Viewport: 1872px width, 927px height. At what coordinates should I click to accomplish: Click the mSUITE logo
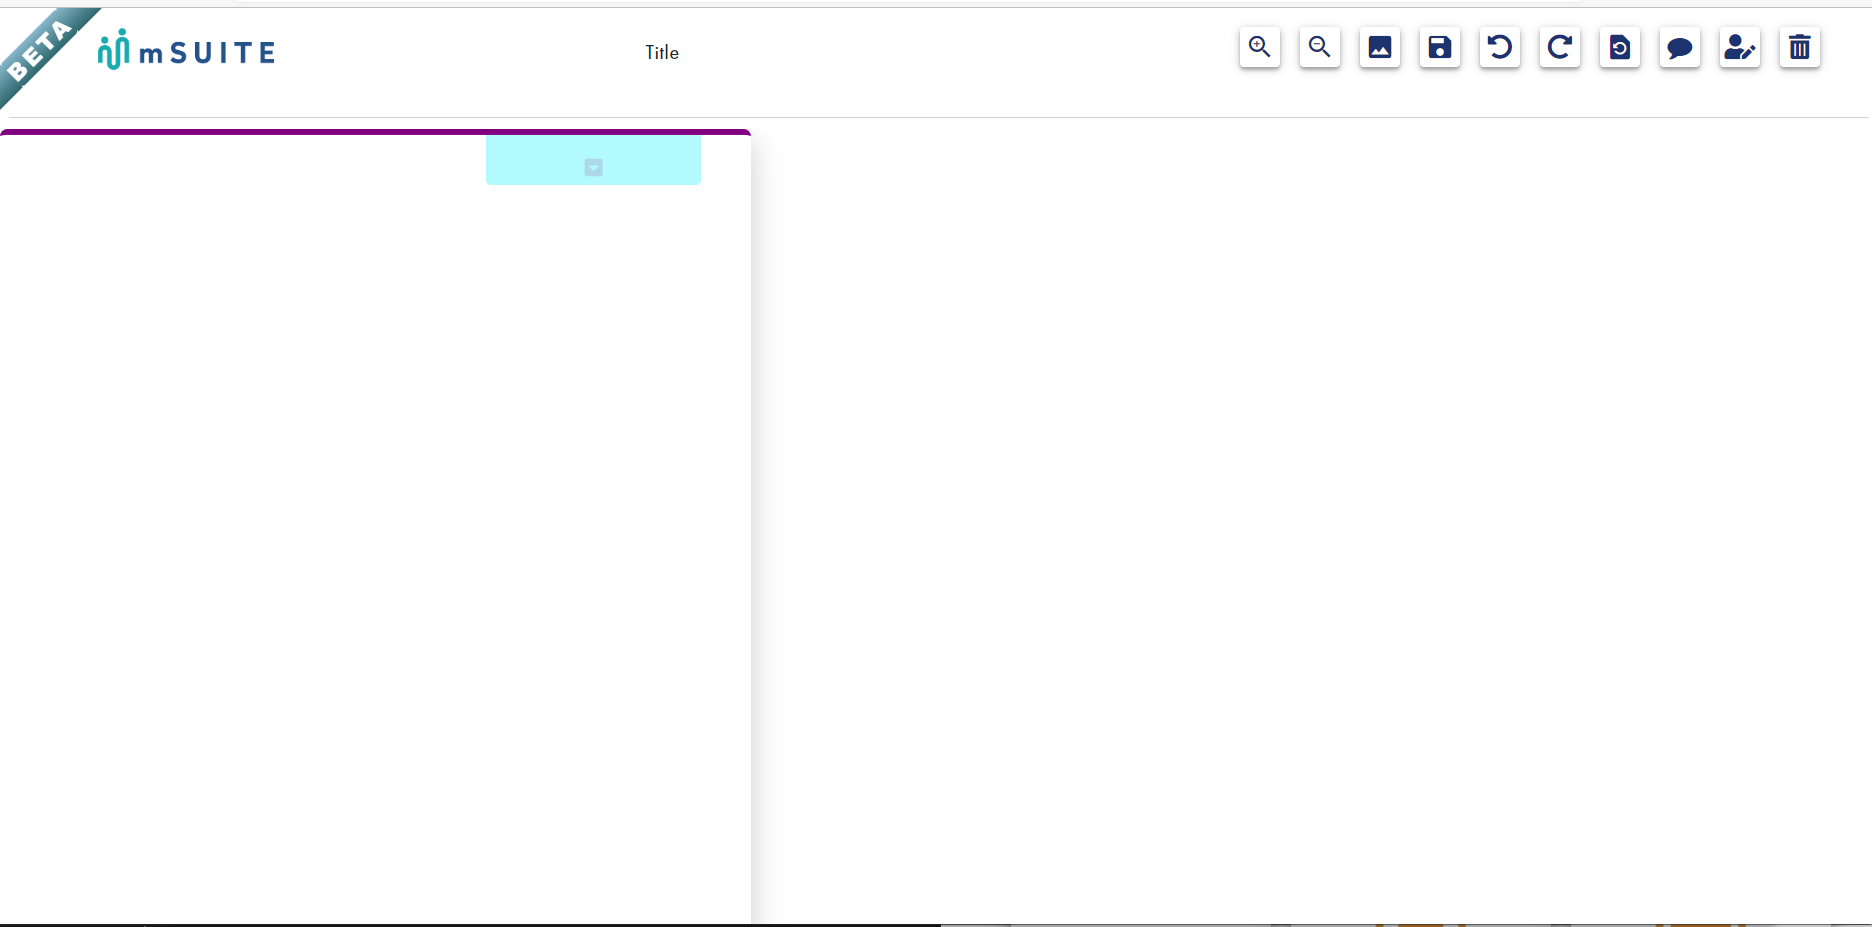[x=185, y=49]
